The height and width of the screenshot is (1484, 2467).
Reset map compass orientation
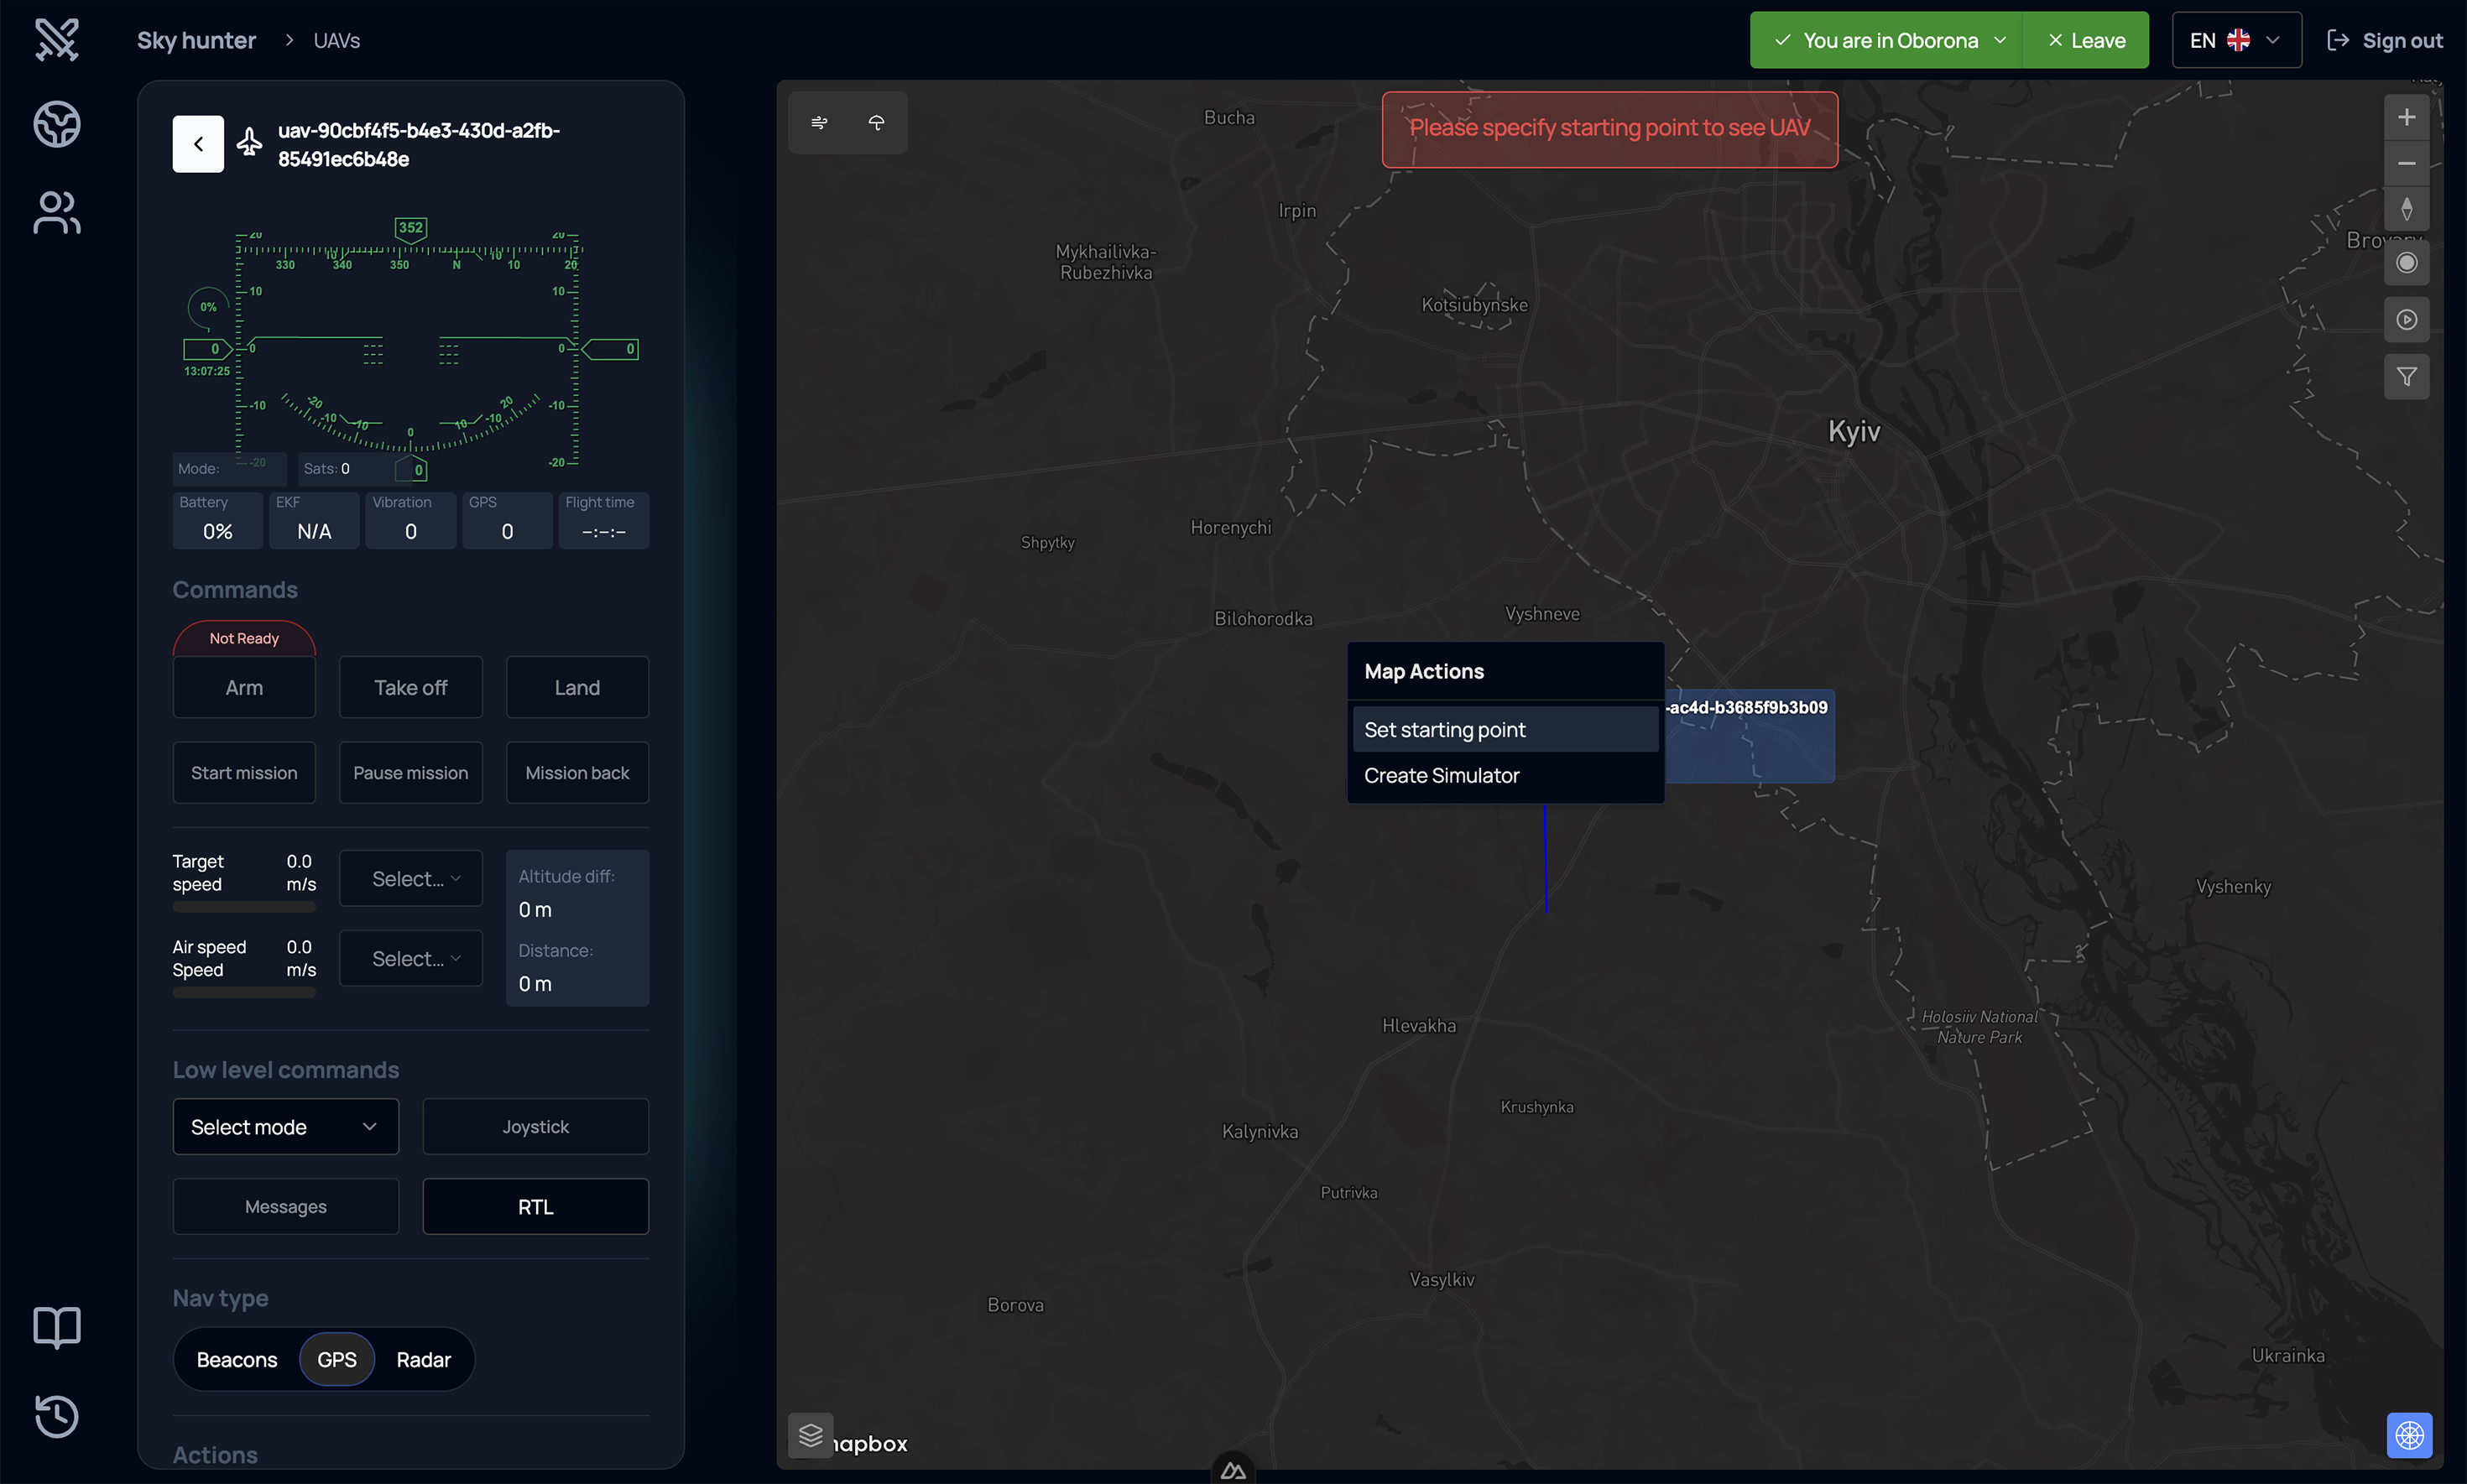[x=2406, y=209]
